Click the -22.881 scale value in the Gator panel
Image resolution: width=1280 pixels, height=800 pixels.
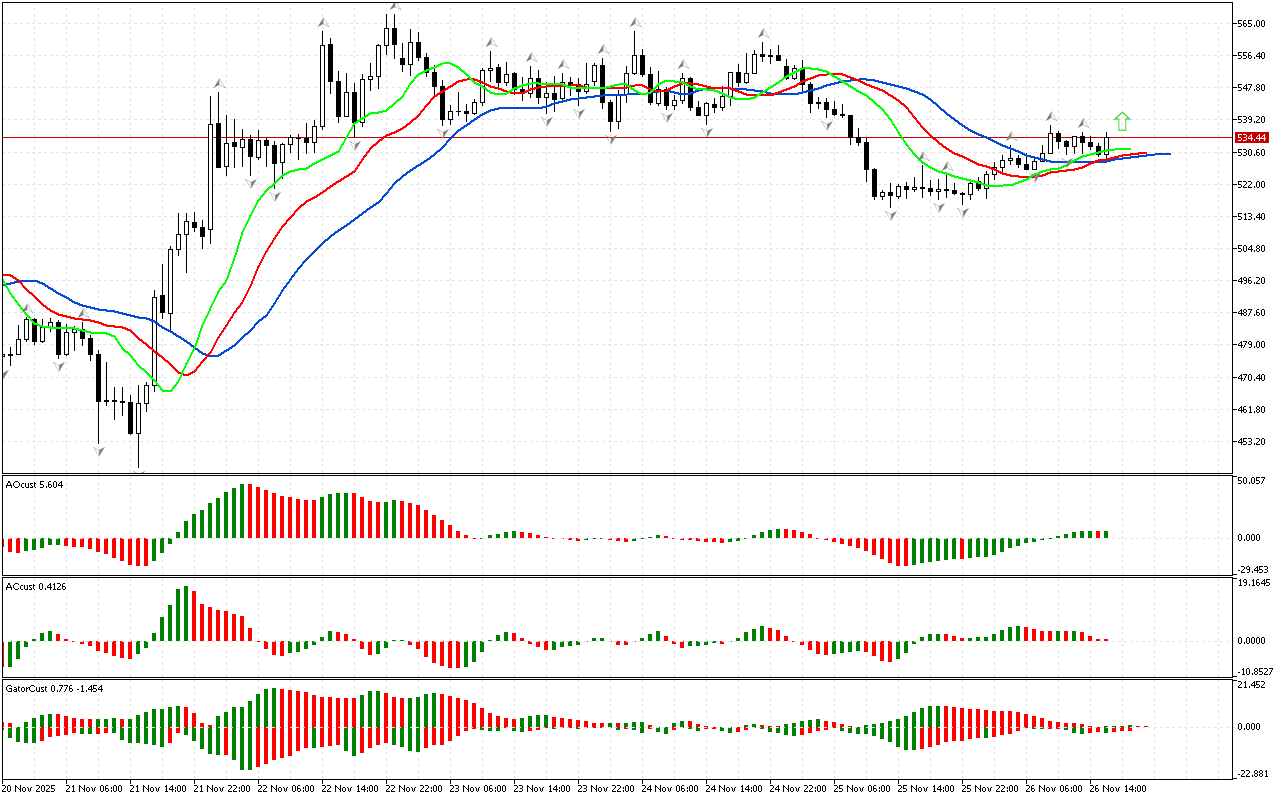click(1252, 774)
